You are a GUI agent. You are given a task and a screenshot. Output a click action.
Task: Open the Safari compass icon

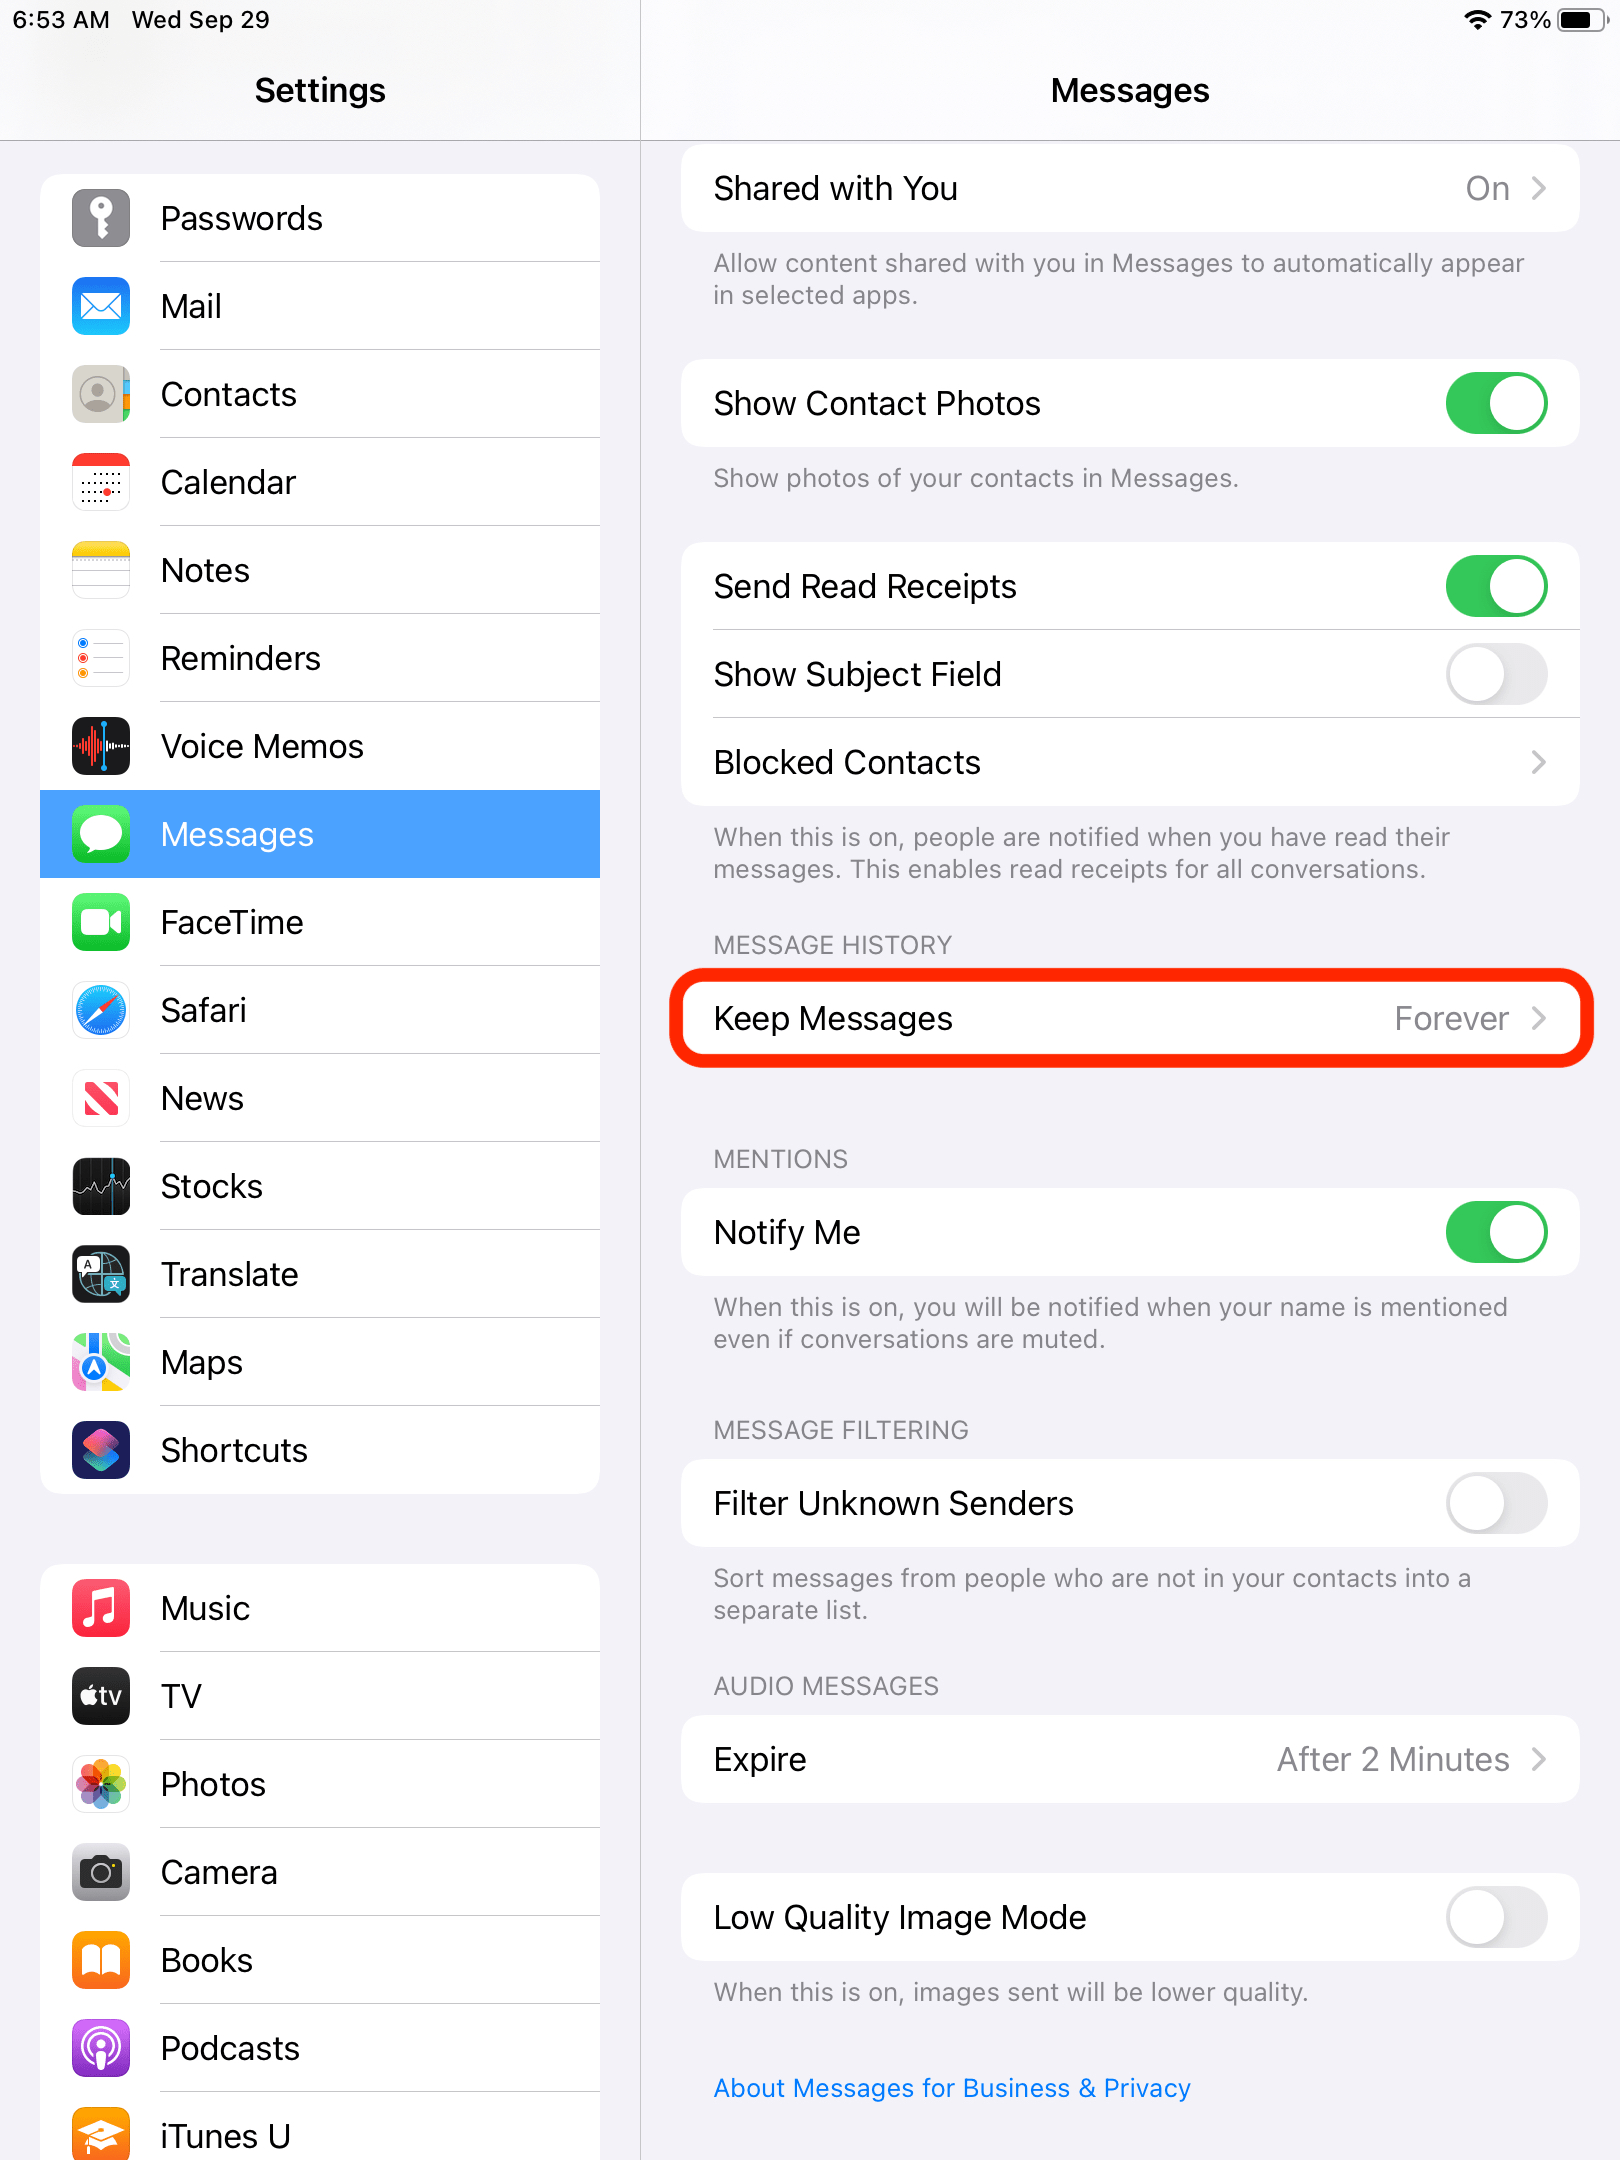coord(101,1010)
